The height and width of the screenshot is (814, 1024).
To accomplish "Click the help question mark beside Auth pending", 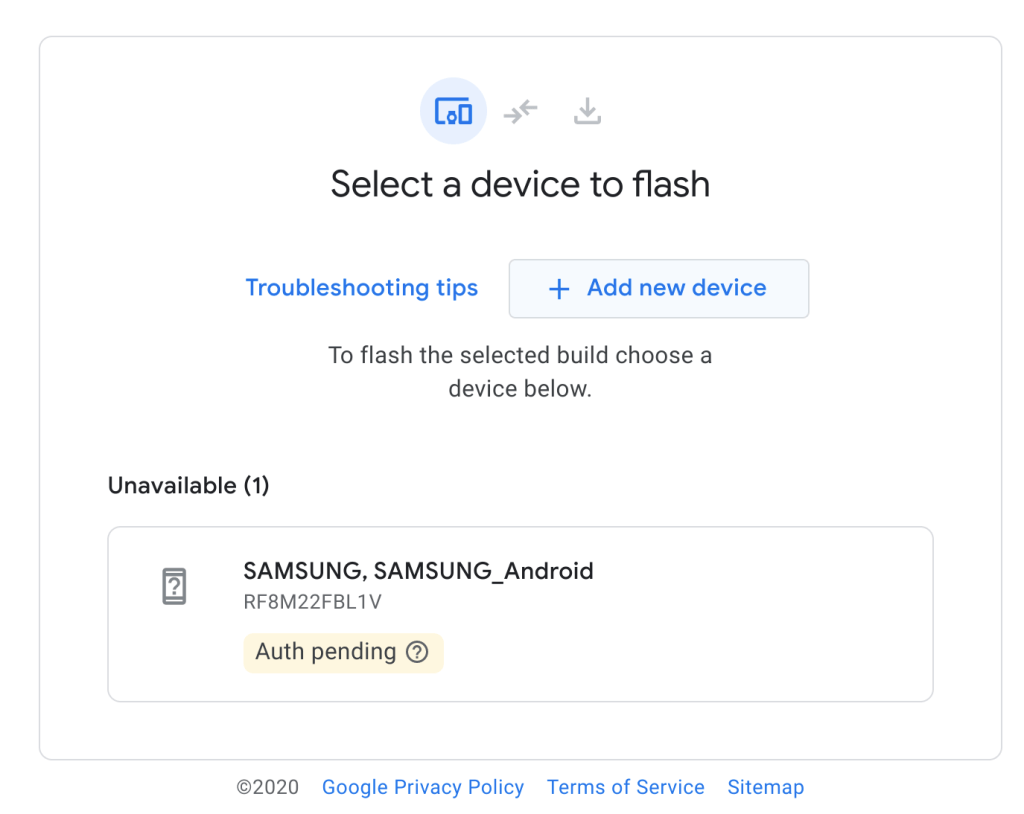I will [417, 652].
